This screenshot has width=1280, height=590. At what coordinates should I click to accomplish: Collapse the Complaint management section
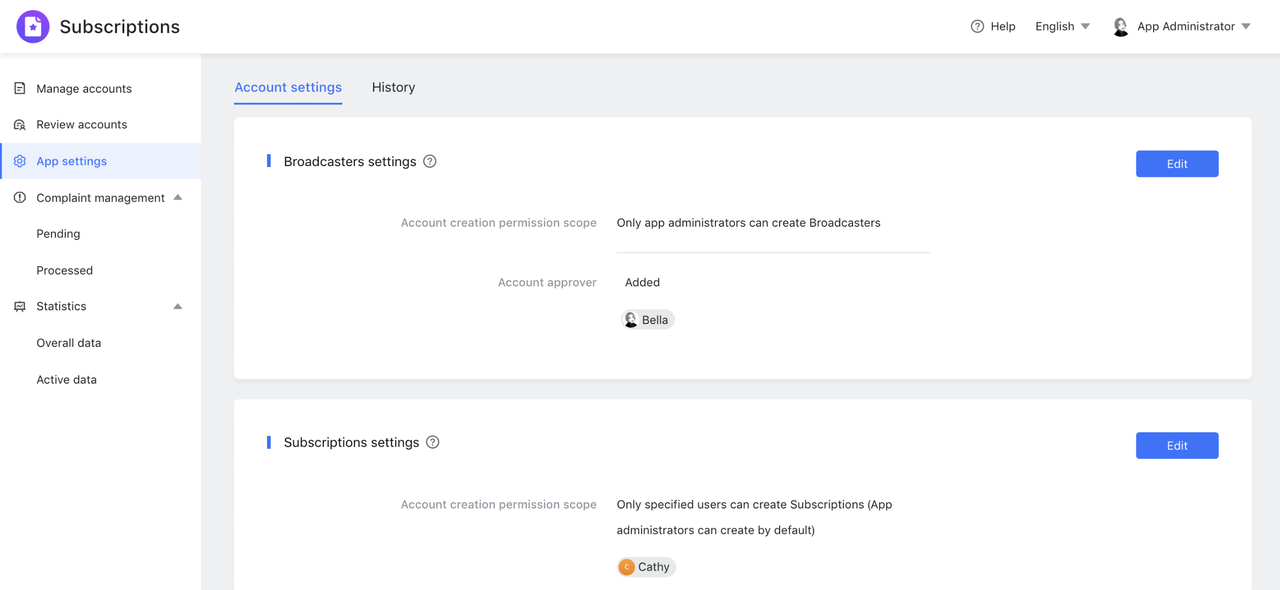point(178,198)
